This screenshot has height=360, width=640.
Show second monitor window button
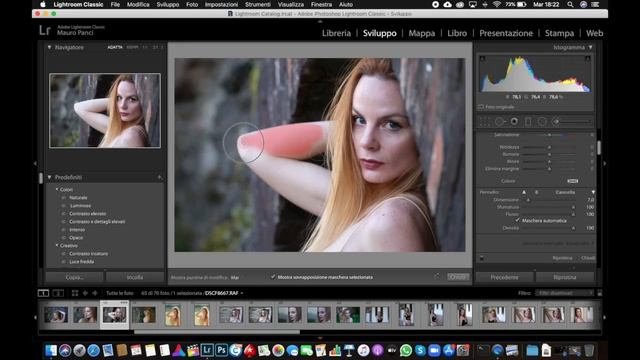58,293
